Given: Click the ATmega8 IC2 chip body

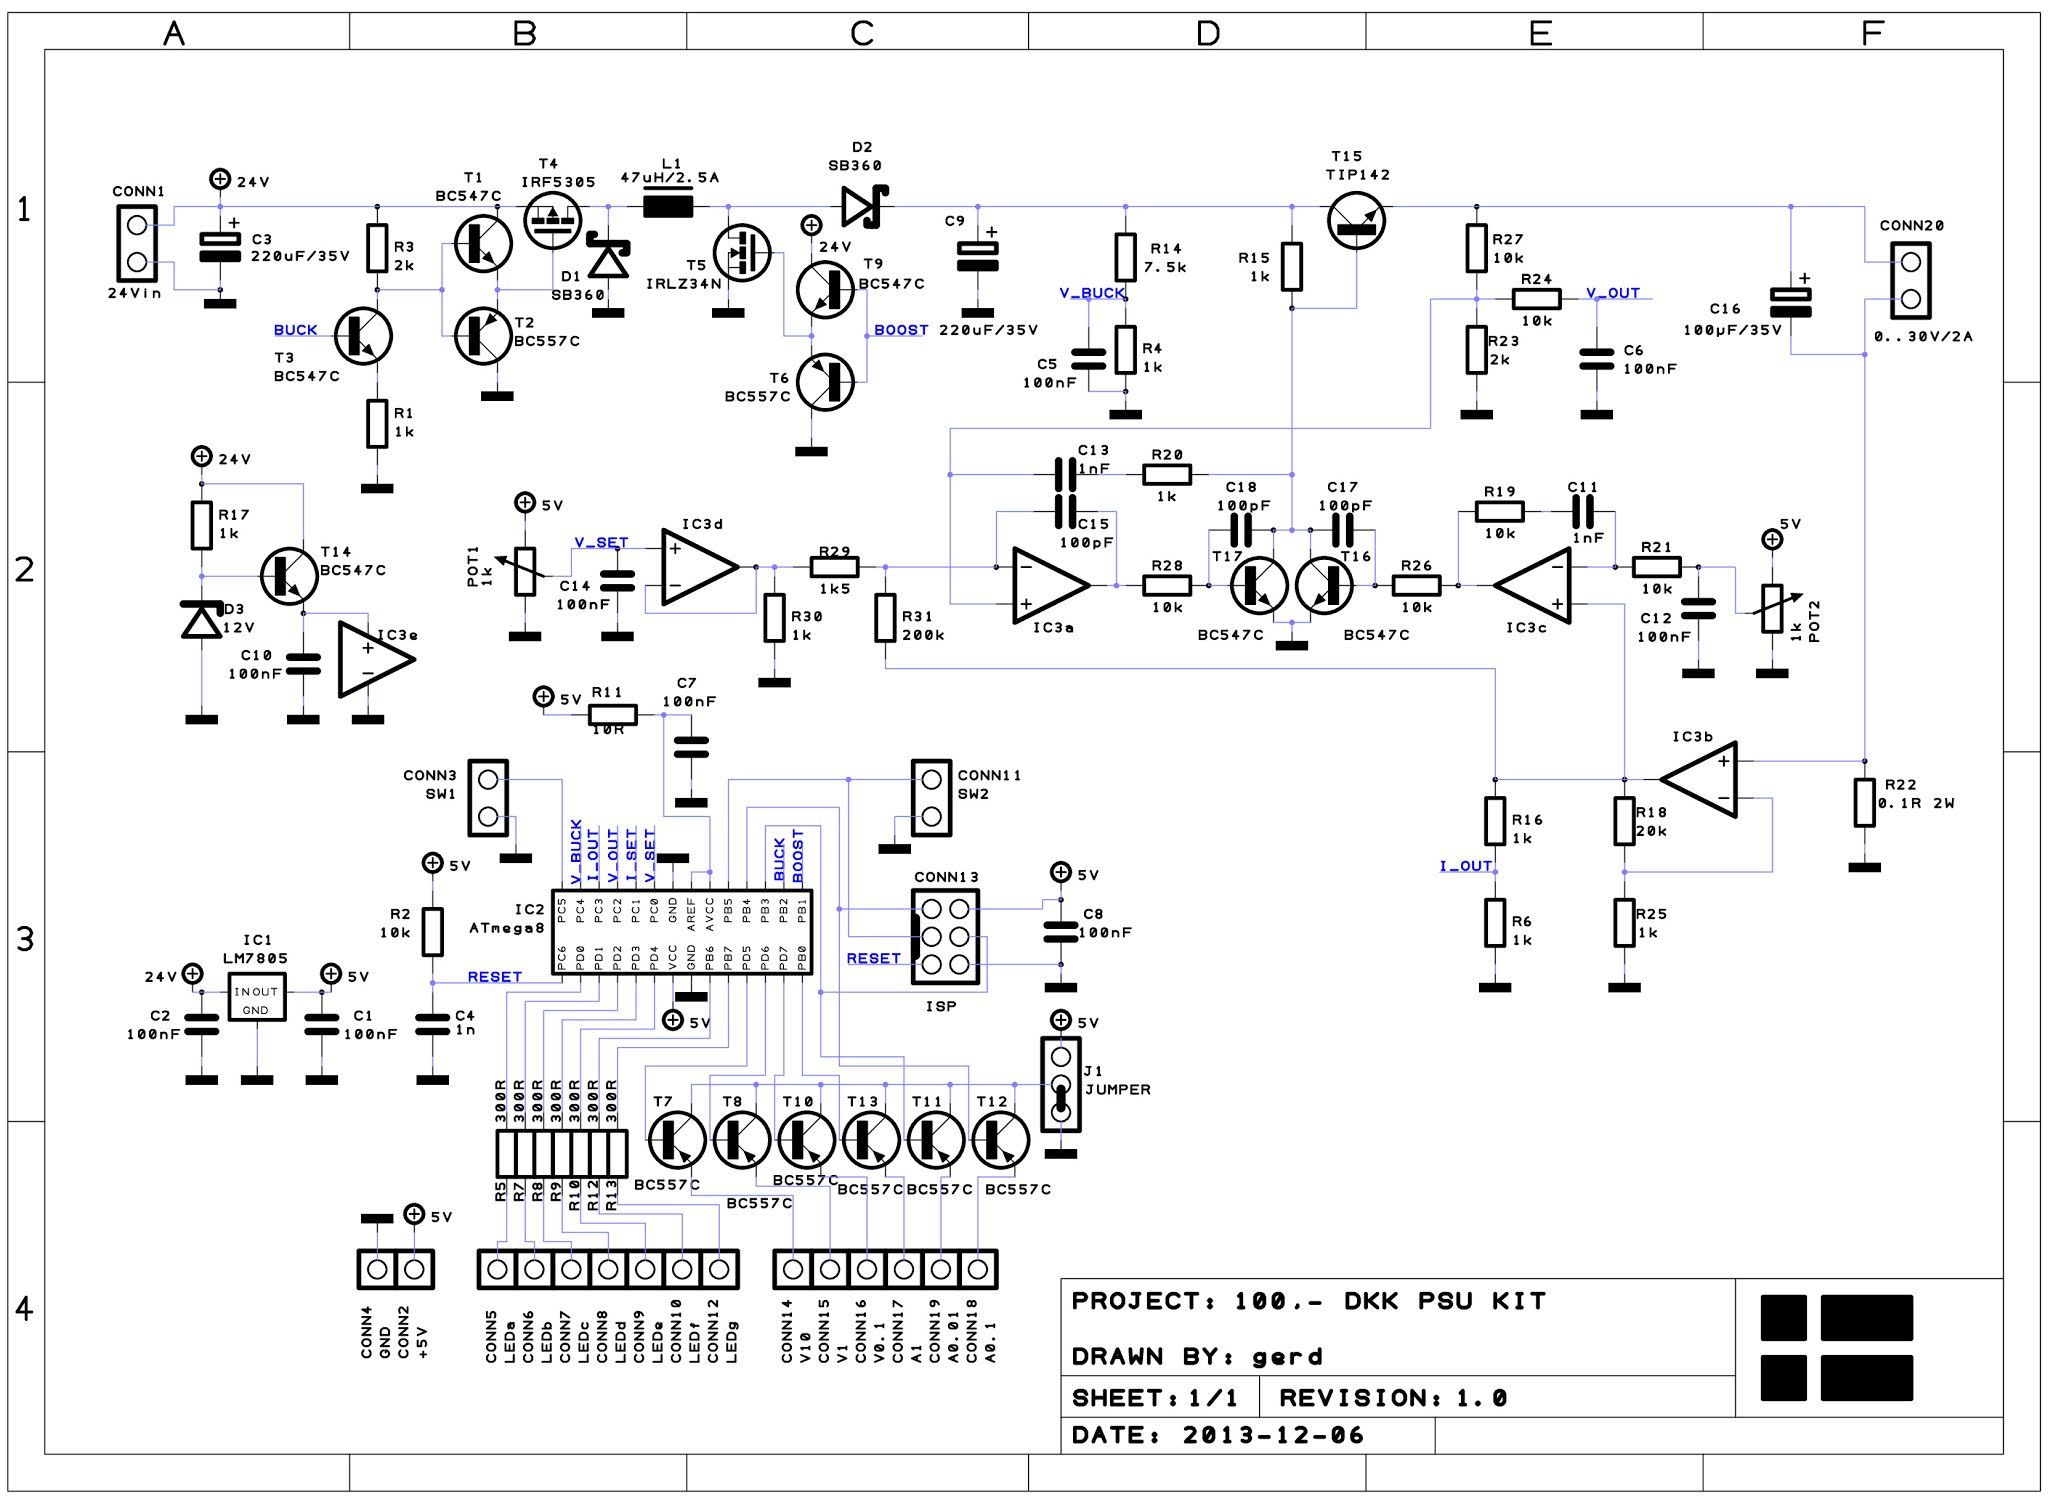Looking at the screenshot, I should (x=682, y=932).
